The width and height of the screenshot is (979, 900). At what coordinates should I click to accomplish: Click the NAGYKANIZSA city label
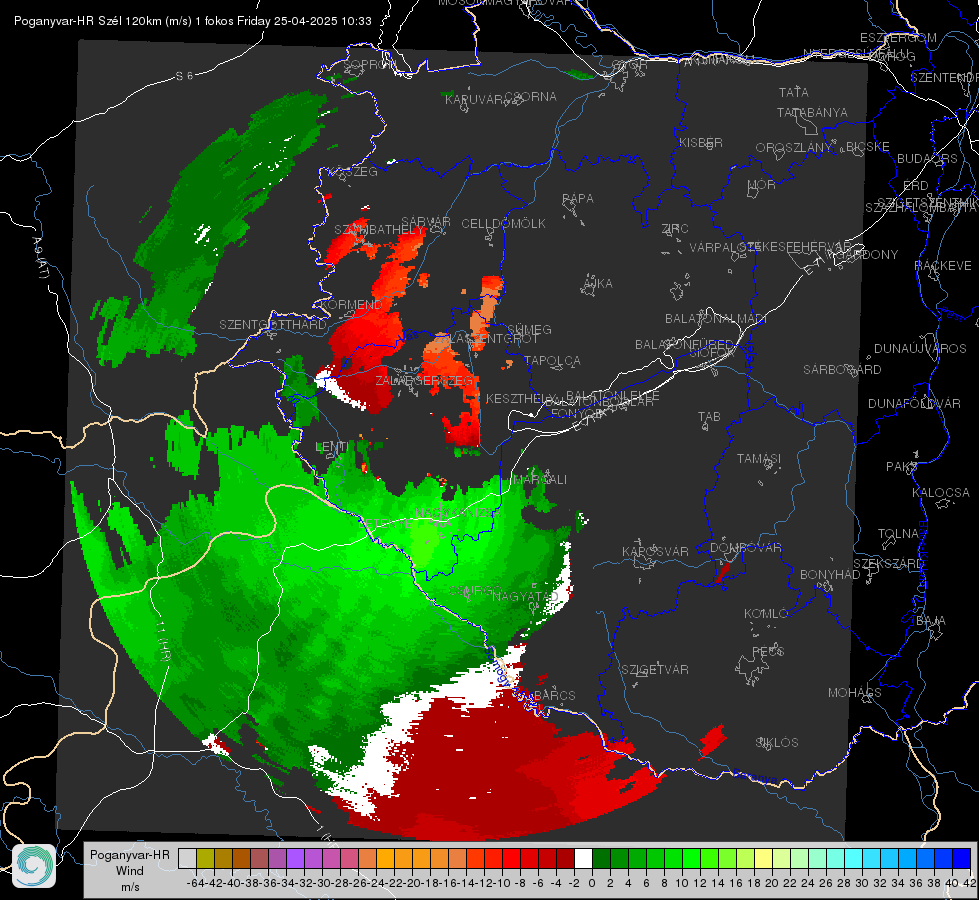click(458, 513)
